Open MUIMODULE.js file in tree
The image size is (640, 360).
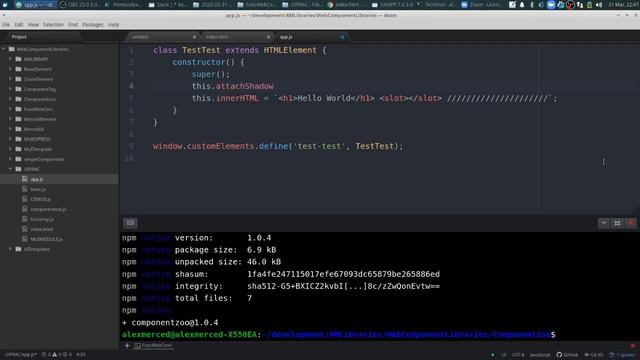47,239
